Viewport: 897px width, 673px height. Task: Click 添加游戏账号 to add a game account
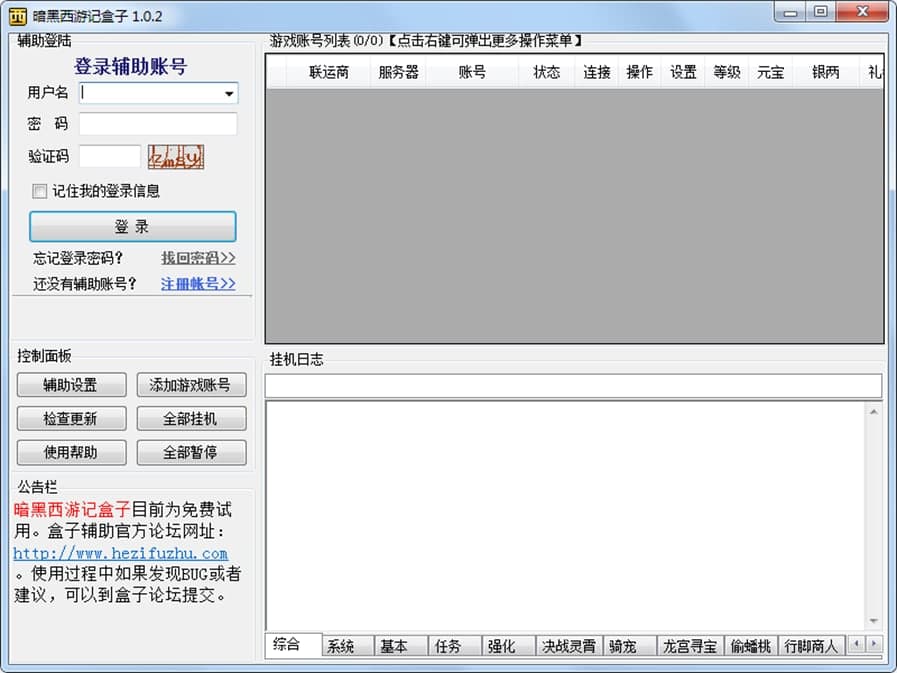coord(191,385)
